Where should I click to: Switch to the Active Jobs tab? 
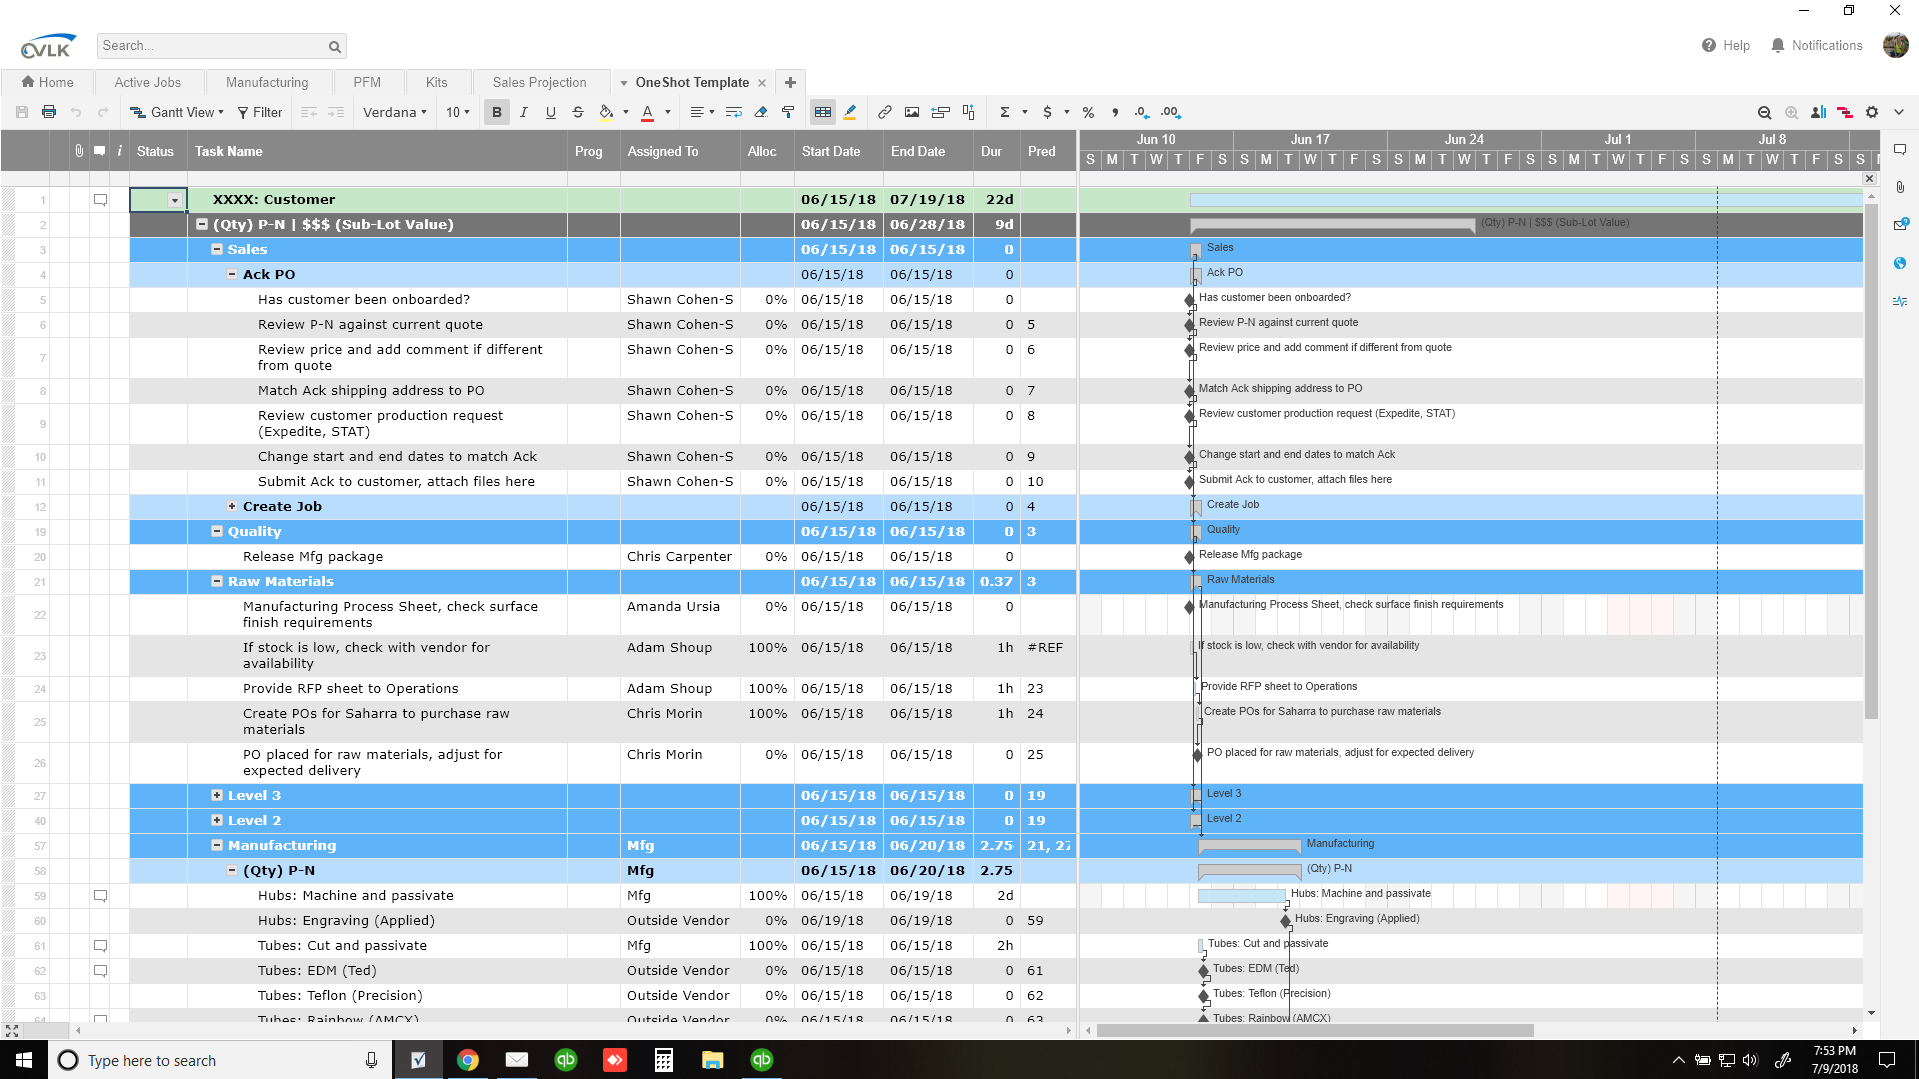click(x=148, y=82)
